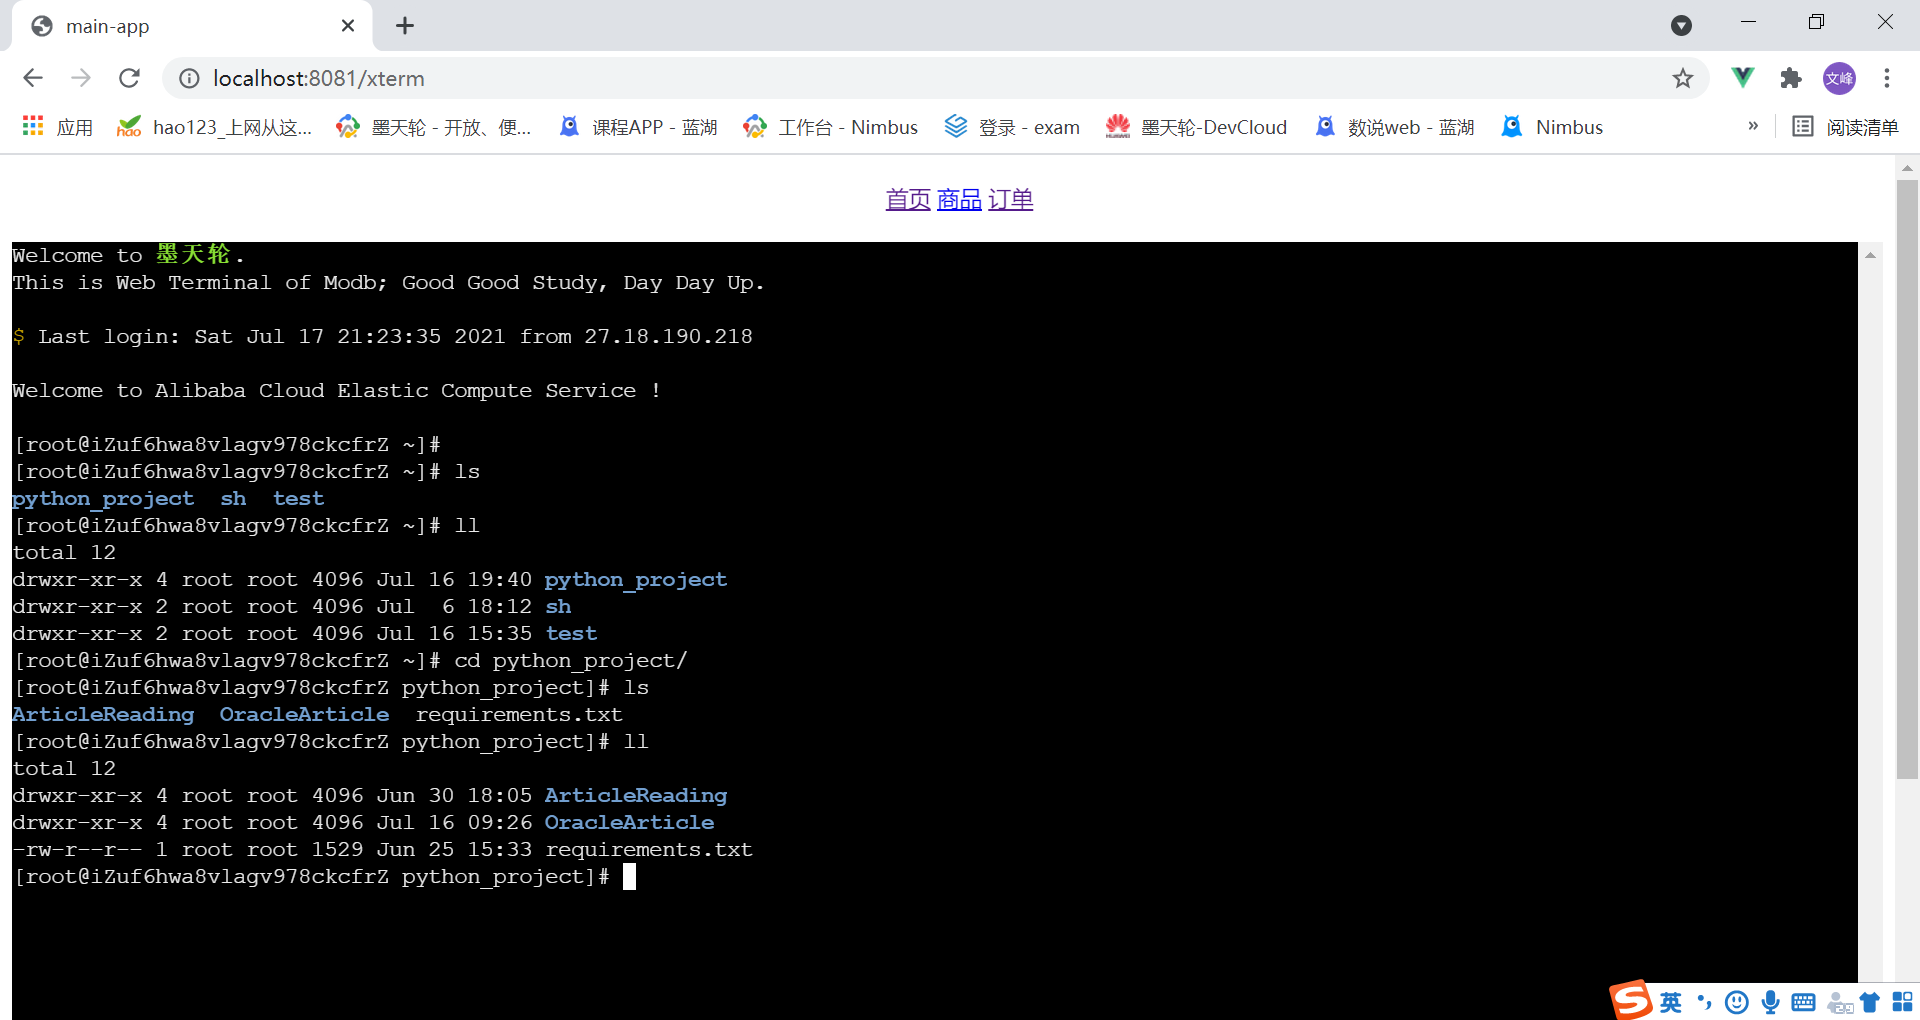Click the 首页 navigation link
This screenshot has height=1020, width=1920.
pos(908,200)
